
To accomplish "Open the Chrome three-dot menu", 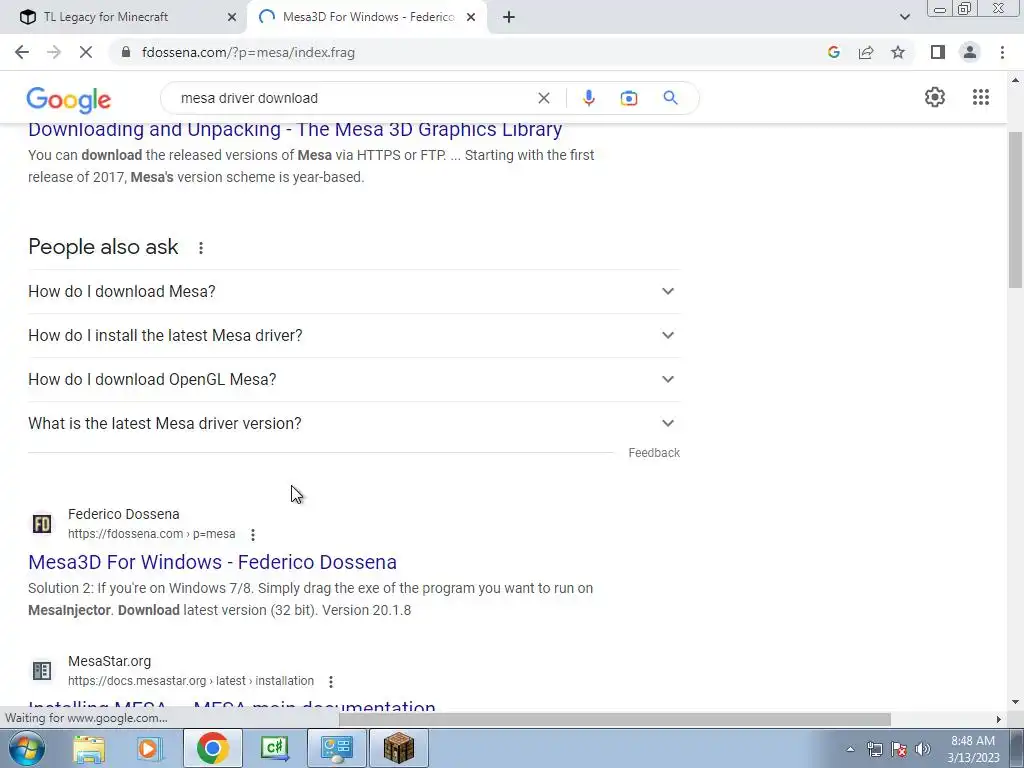I will click(1002, 52).
